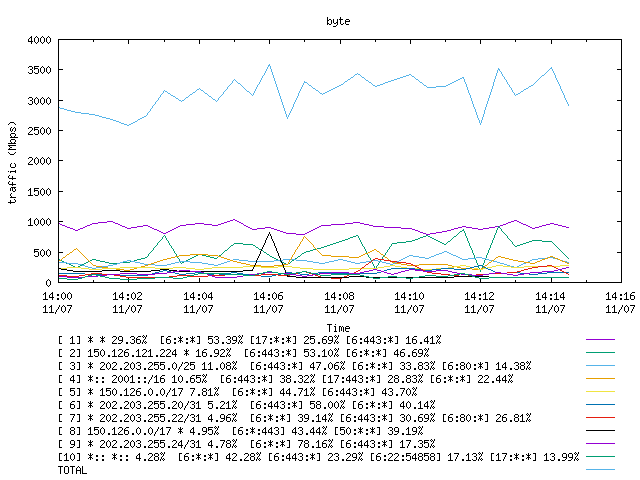Screen dimensions: 640x480
Task: Click "[17:443:*] 28.83%" in legend row [ 4]
Action: click(x=372, y=379)
